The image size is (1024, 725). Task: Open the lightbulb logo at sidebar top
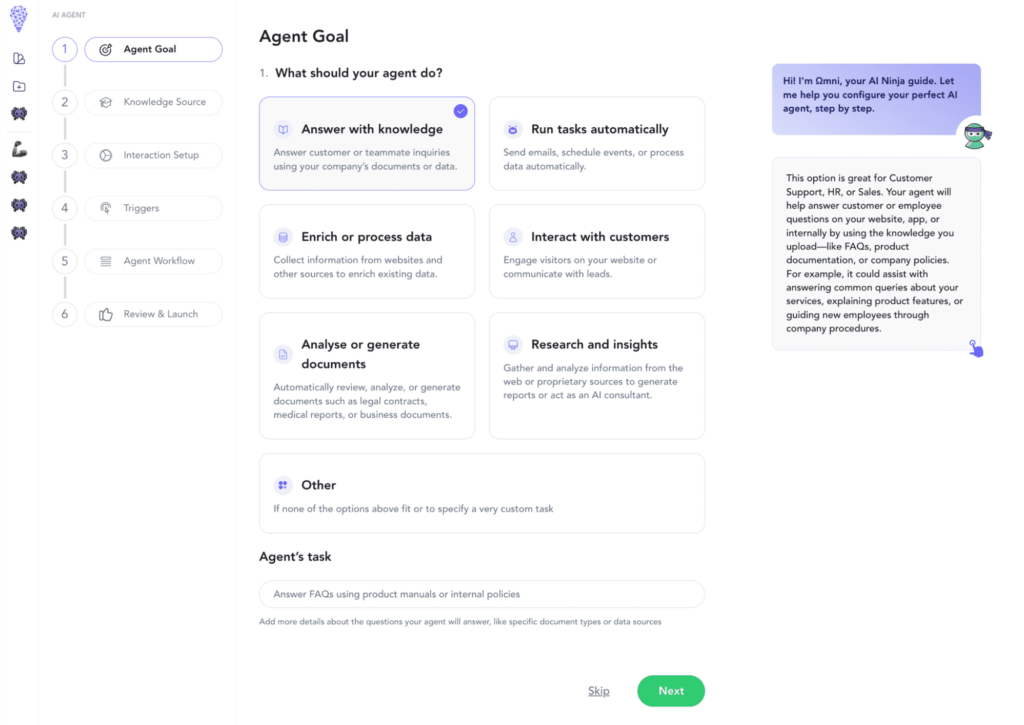17,17
